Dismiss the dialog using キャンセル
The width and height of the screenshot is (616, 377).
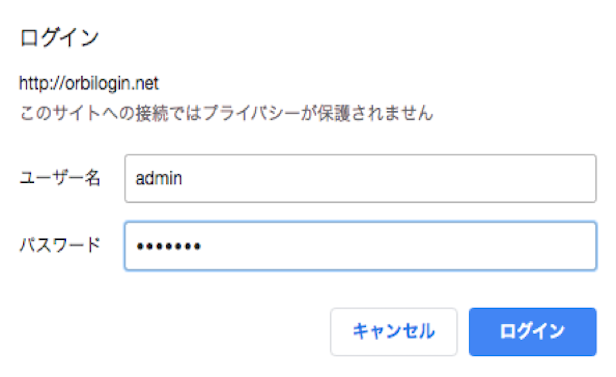[x=394, y=332]
